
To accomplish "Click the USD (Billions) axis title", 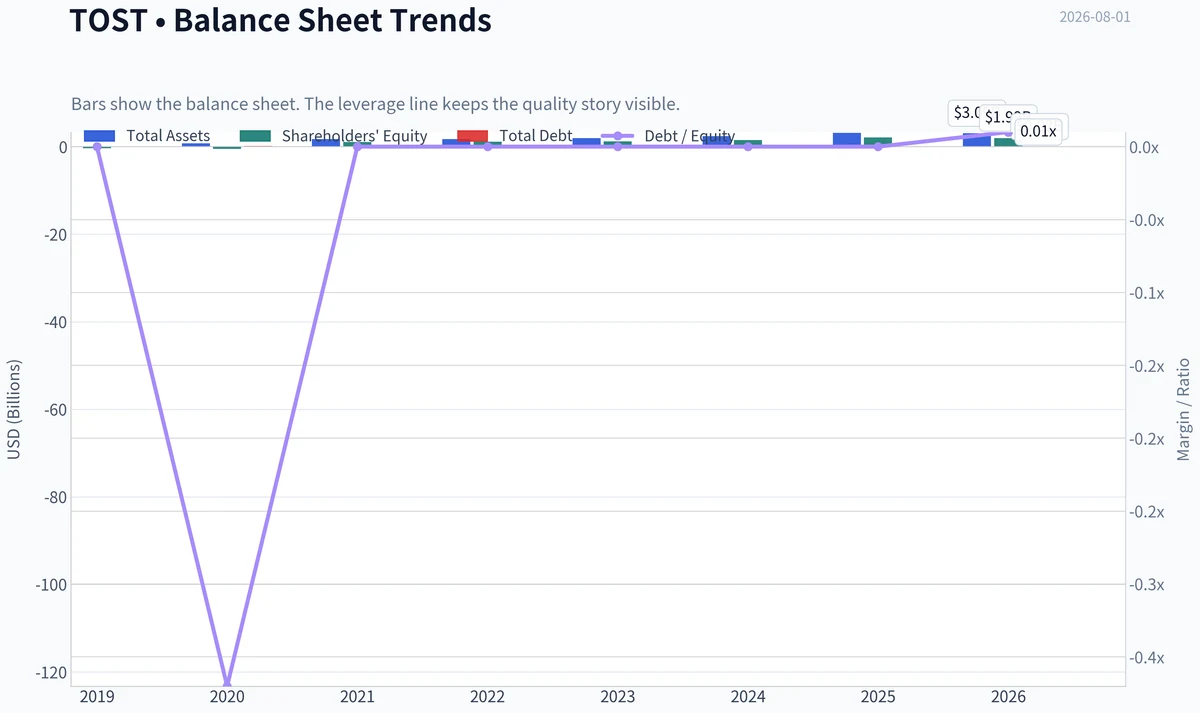I will point(14,411).
